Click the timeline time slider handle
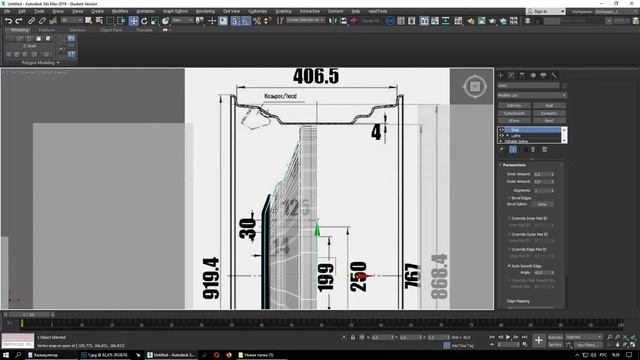 point(29,315)
